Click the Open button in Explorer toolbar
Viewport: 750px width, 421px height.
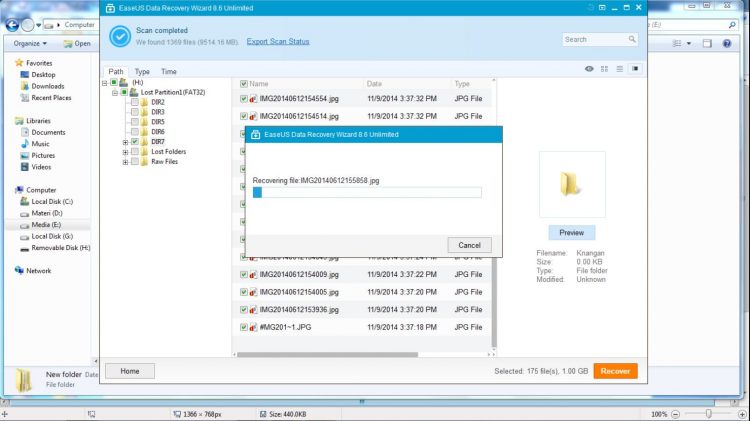tap(77, 44)
